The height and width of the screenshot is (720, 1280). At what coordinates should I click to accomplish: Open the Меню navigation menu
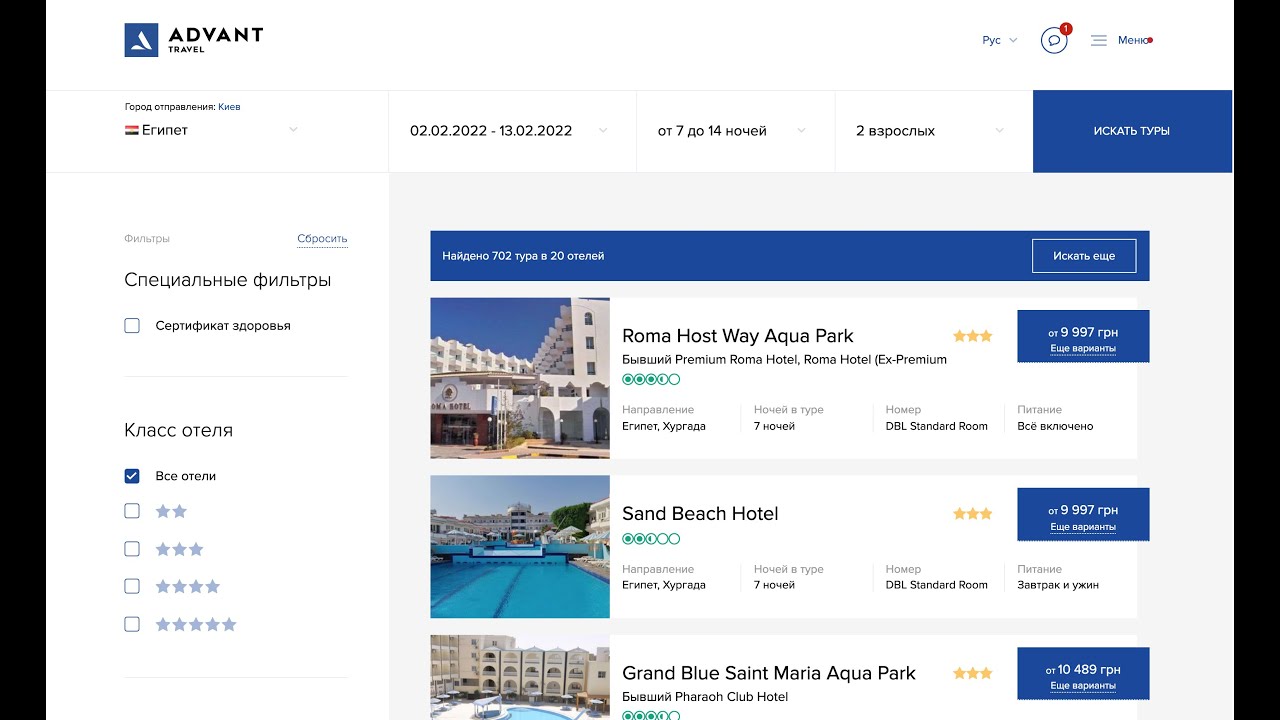[x=1133, y=40]
